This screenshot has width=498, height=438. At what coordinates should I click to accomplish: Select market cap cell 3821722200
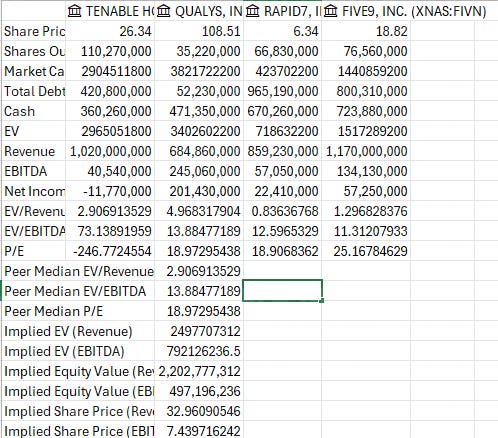[205, 71]
